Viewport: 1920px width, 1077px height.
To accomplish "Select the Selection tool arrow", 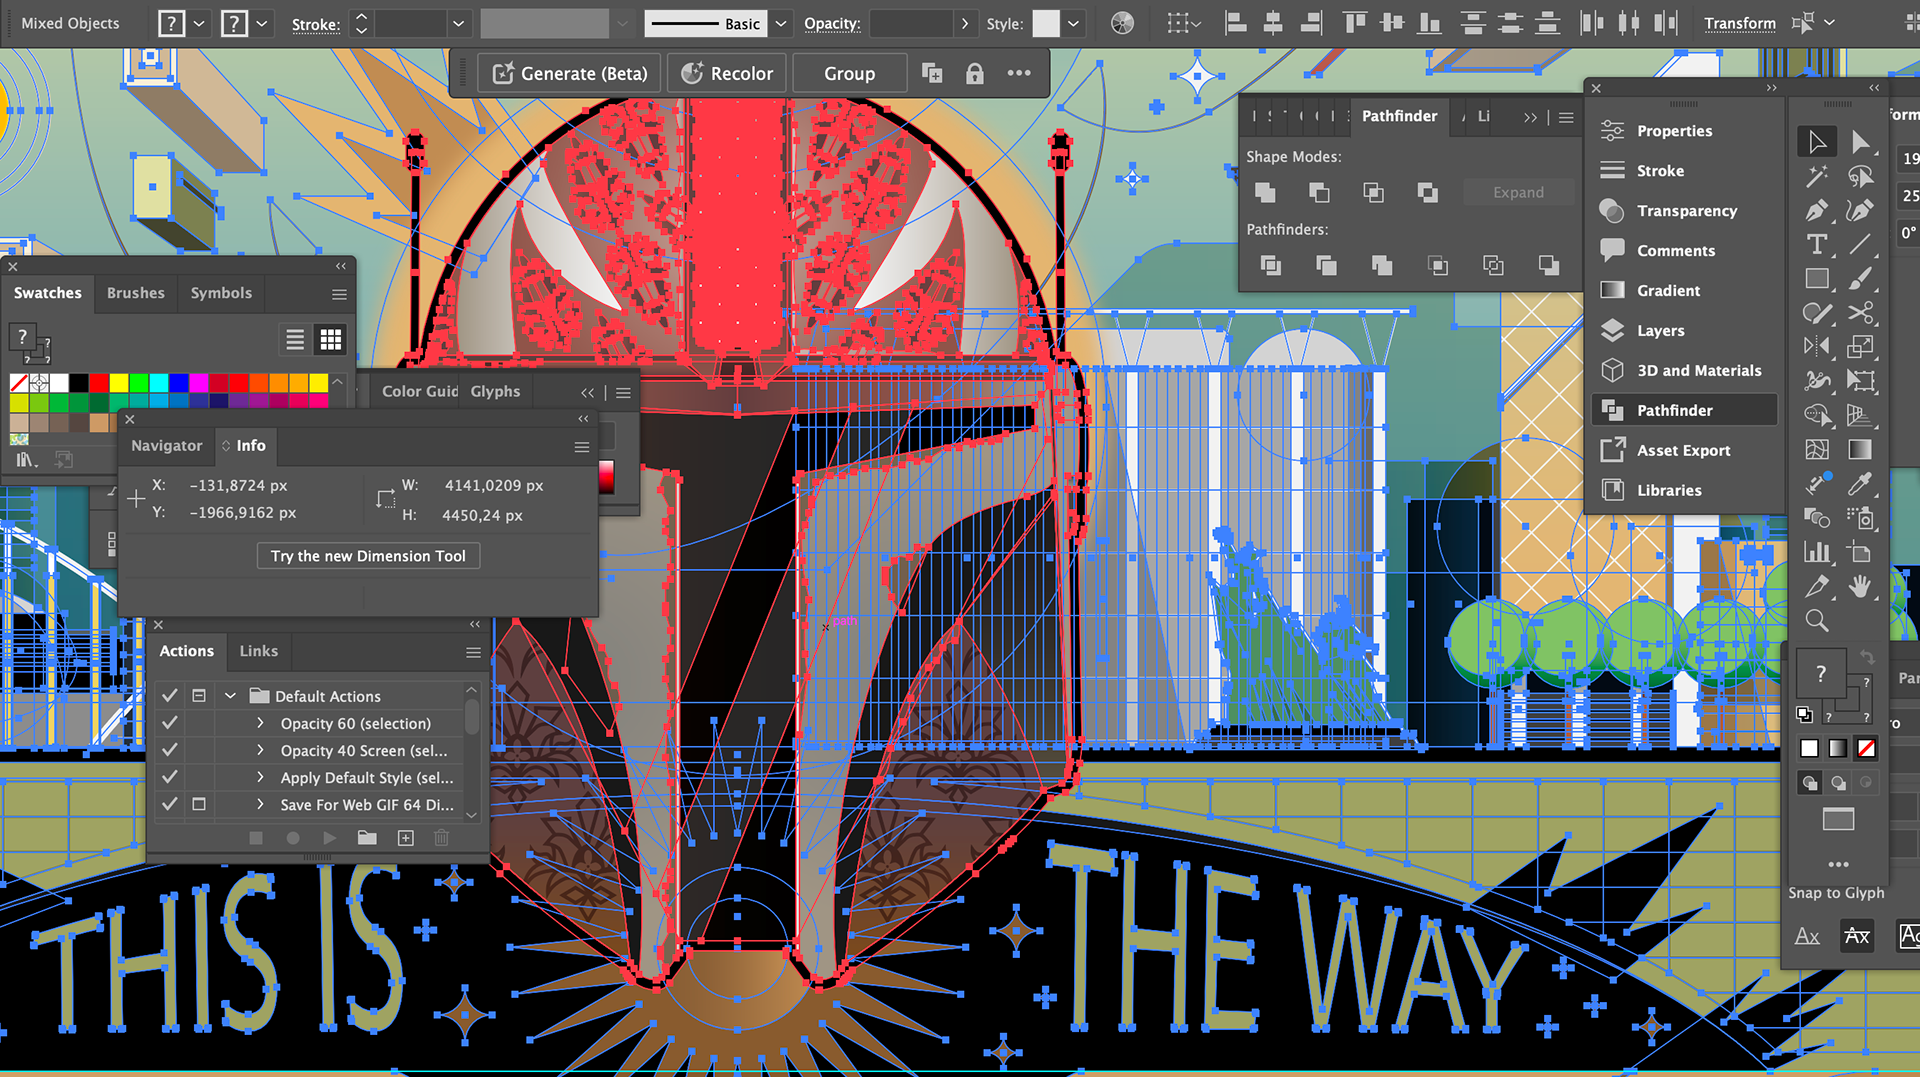I will coord(1817,142).
